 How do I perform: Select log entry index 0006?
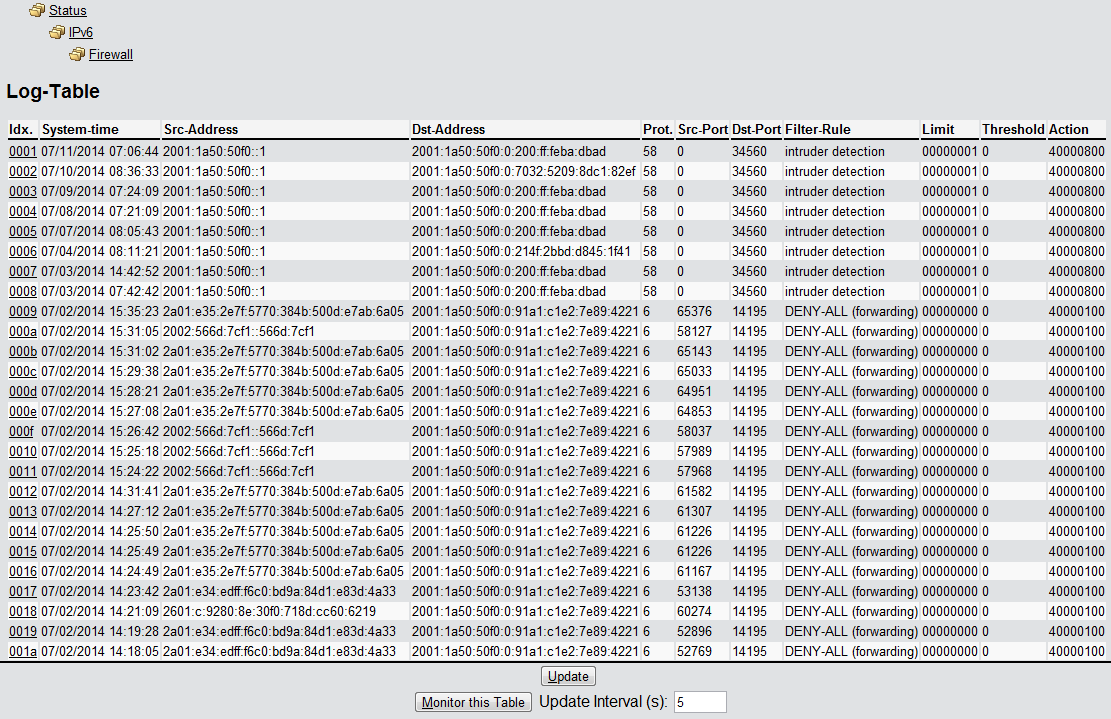coord(22,252)
